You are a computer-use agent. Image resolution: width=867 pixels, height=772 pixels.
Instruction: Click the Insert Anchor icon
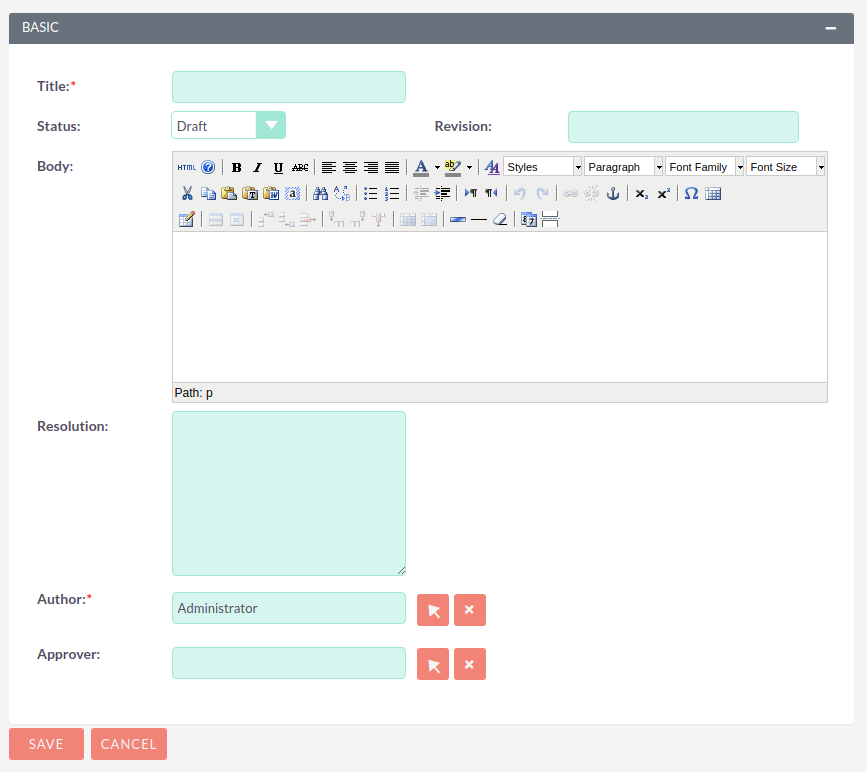click(x=613, y=193)
